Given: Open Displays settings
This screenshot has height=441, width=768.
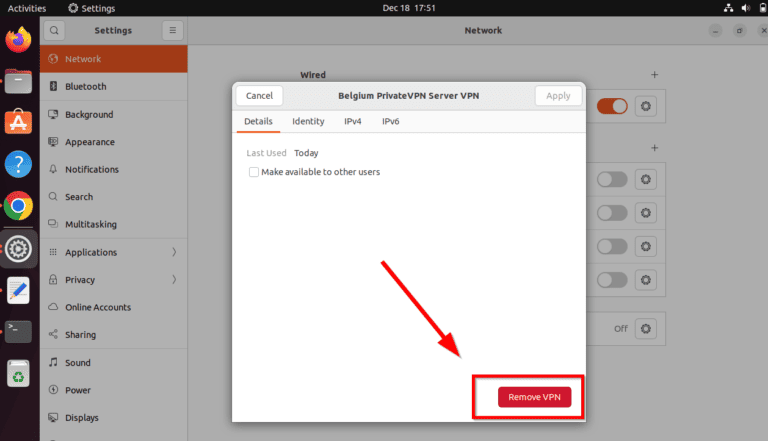Looking at the screenshot, I should [x=114, y=417].
